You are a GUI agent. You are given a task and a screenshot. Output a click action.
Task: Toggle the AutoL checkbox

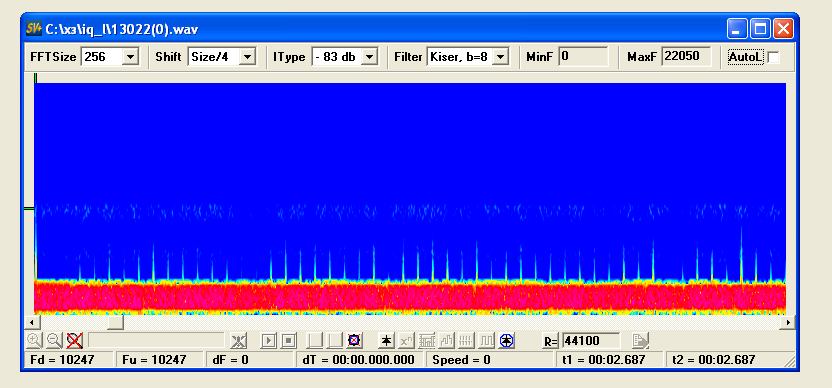(x=774, y=57)
